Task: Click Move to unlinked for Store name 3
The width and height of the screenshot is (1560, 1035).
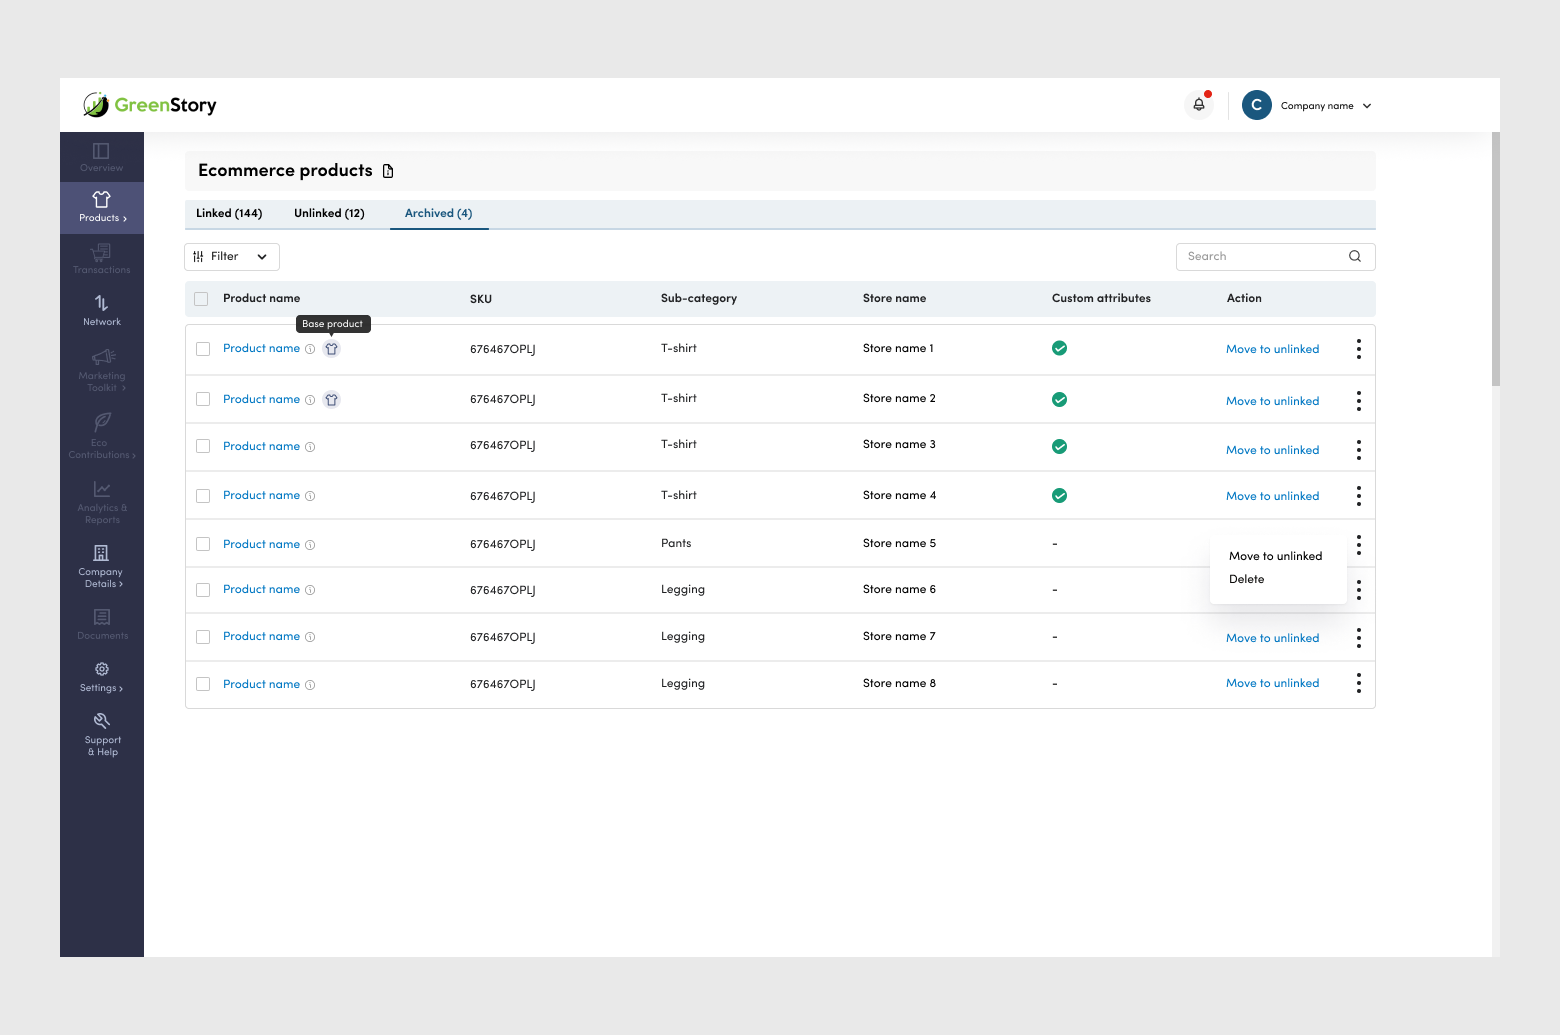Action: tap(1272, 450)
